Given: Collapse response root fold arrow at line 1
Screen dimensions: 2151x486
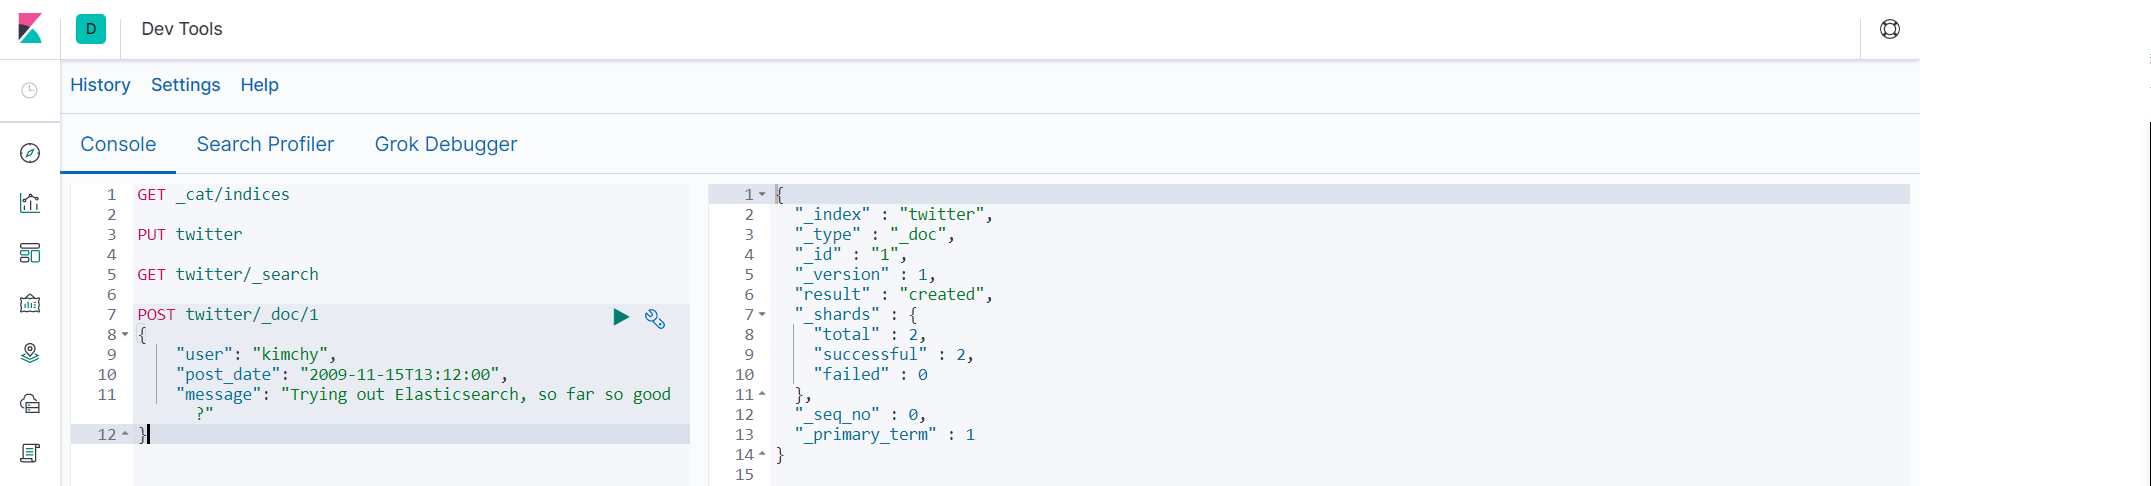Looking at the screenshot, I should tap(762, 194).
